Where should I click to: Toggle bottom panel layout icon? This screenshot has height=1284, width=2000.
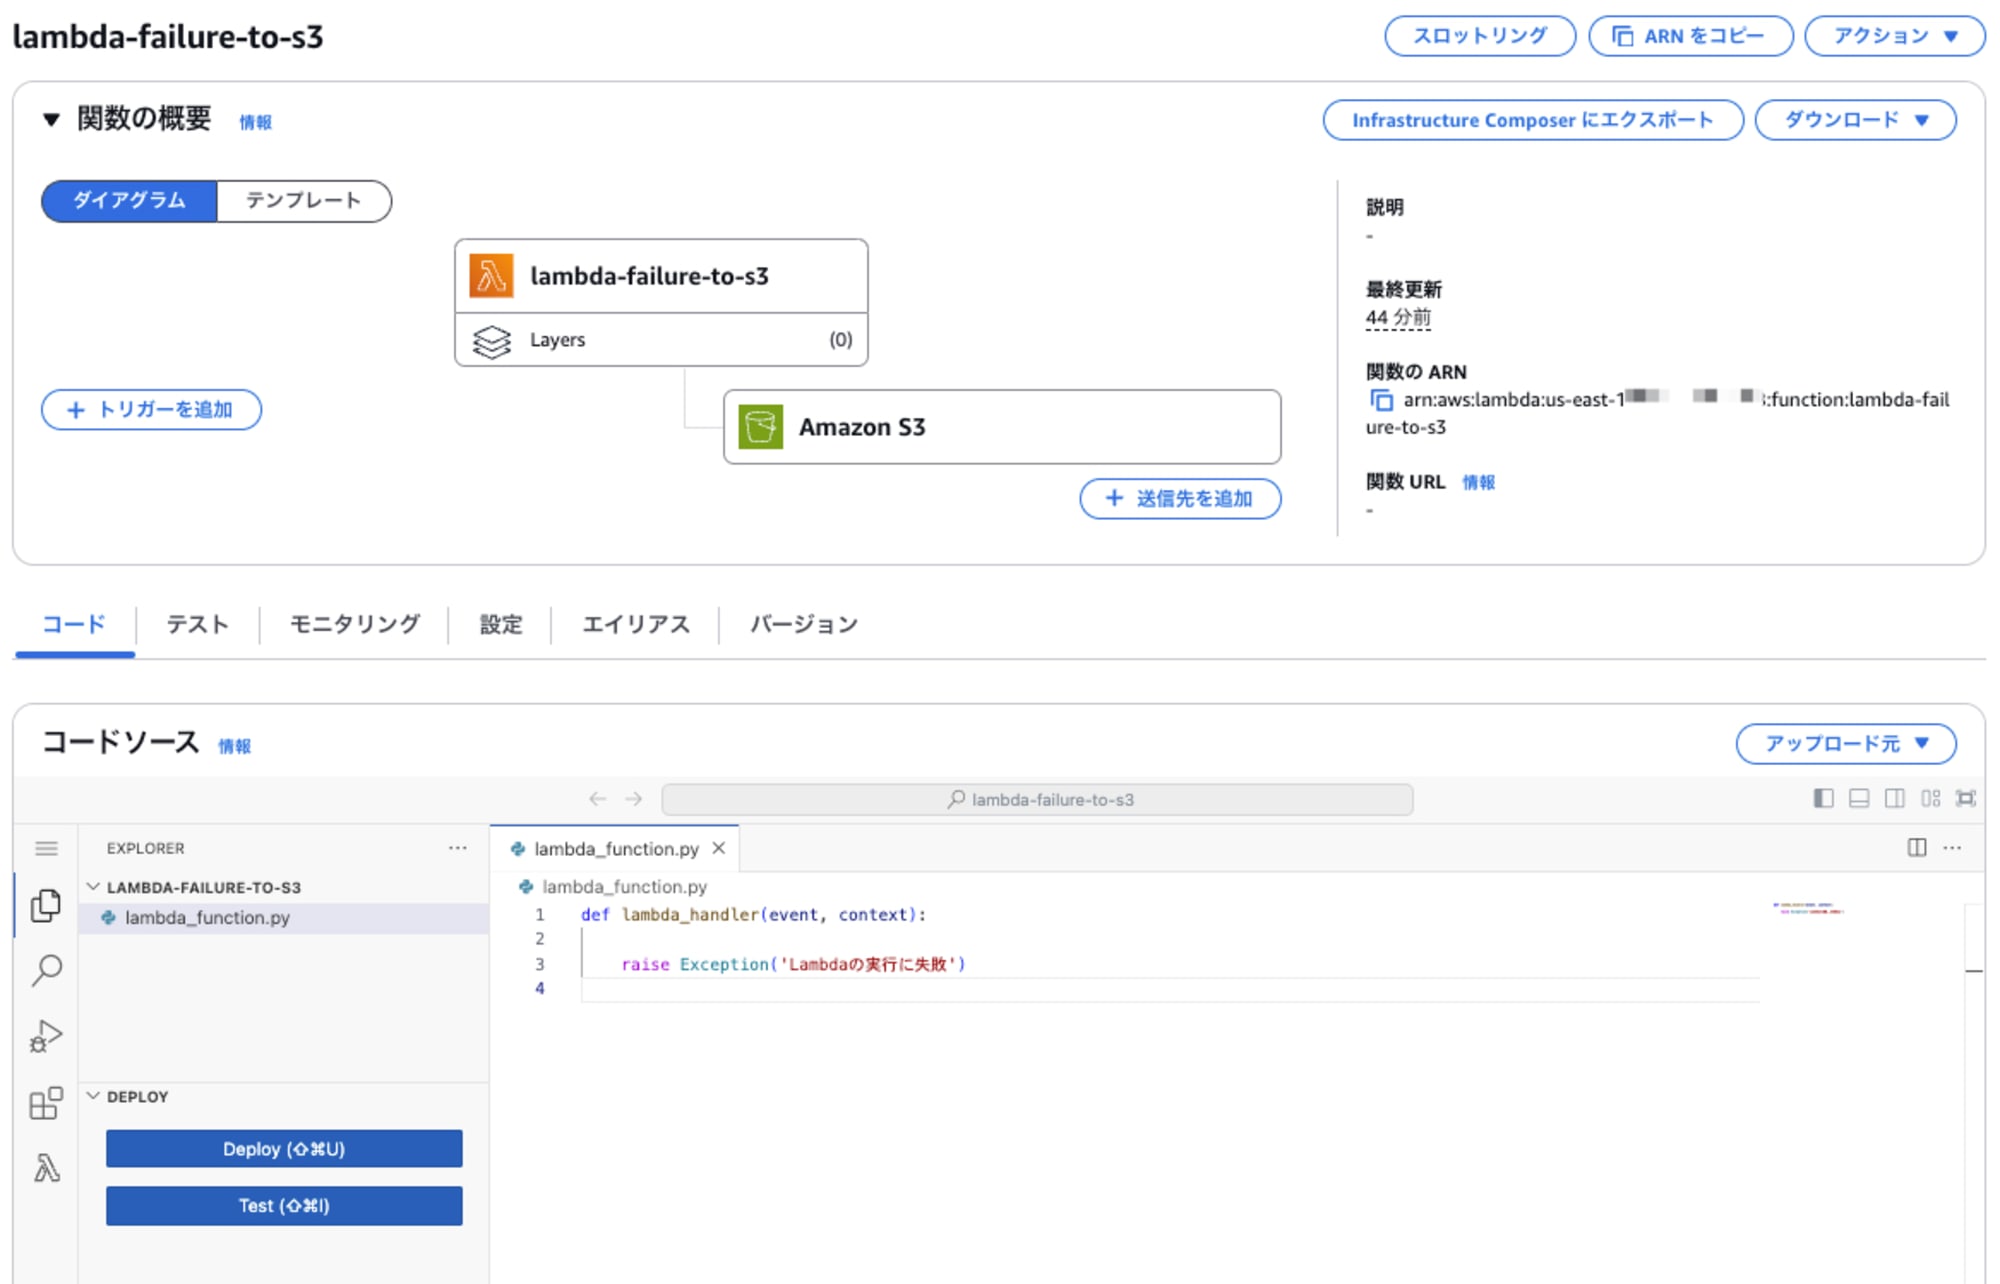tap(1859, 798)
